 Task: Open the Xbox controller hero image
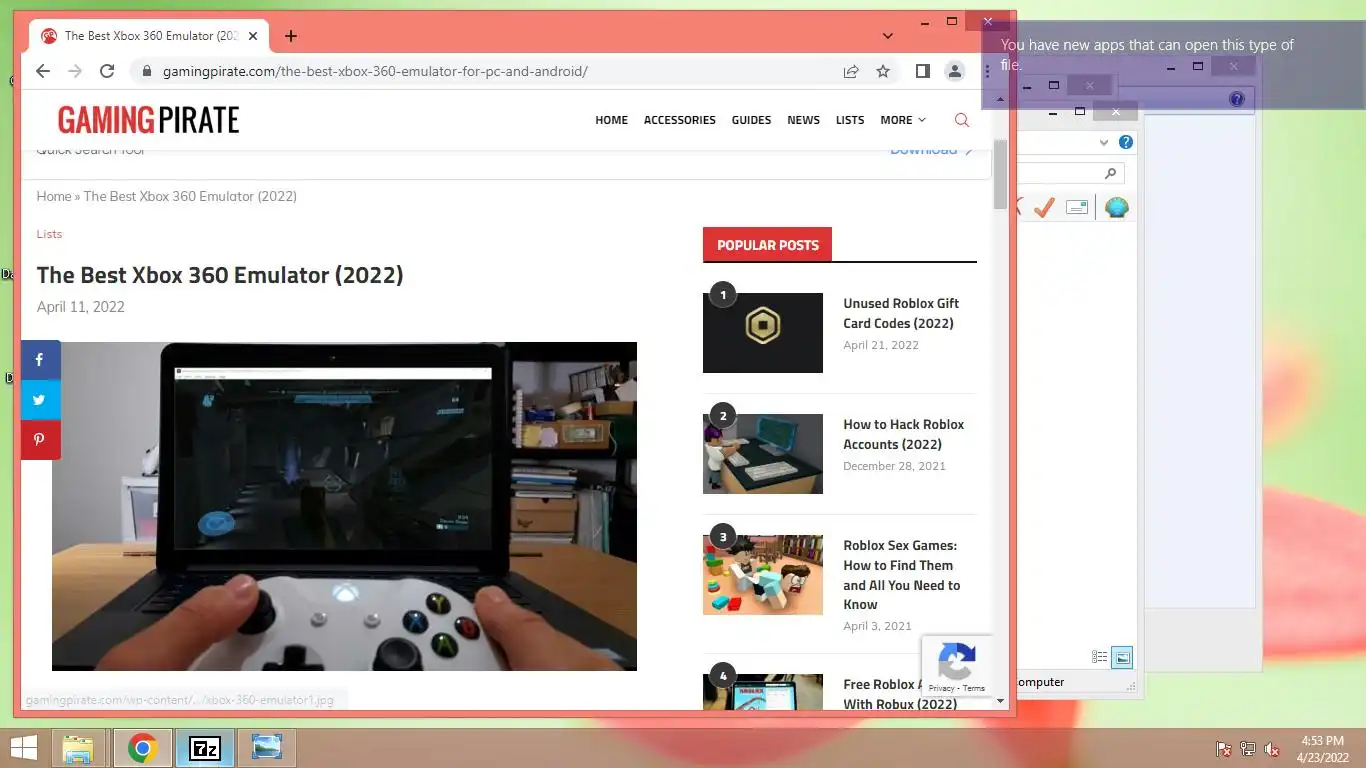(344, 506)
